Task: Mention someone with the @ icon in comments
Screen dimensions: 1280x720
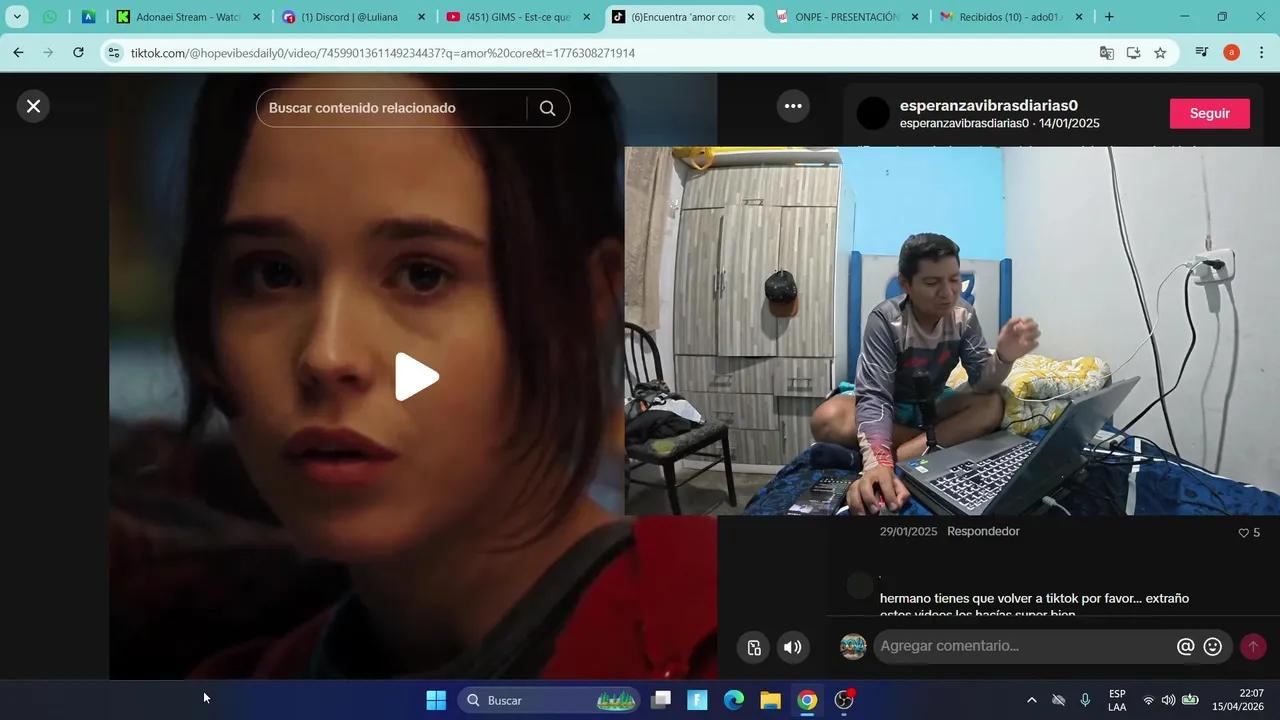Action: pyautogui.click(x=1185, y=646)
